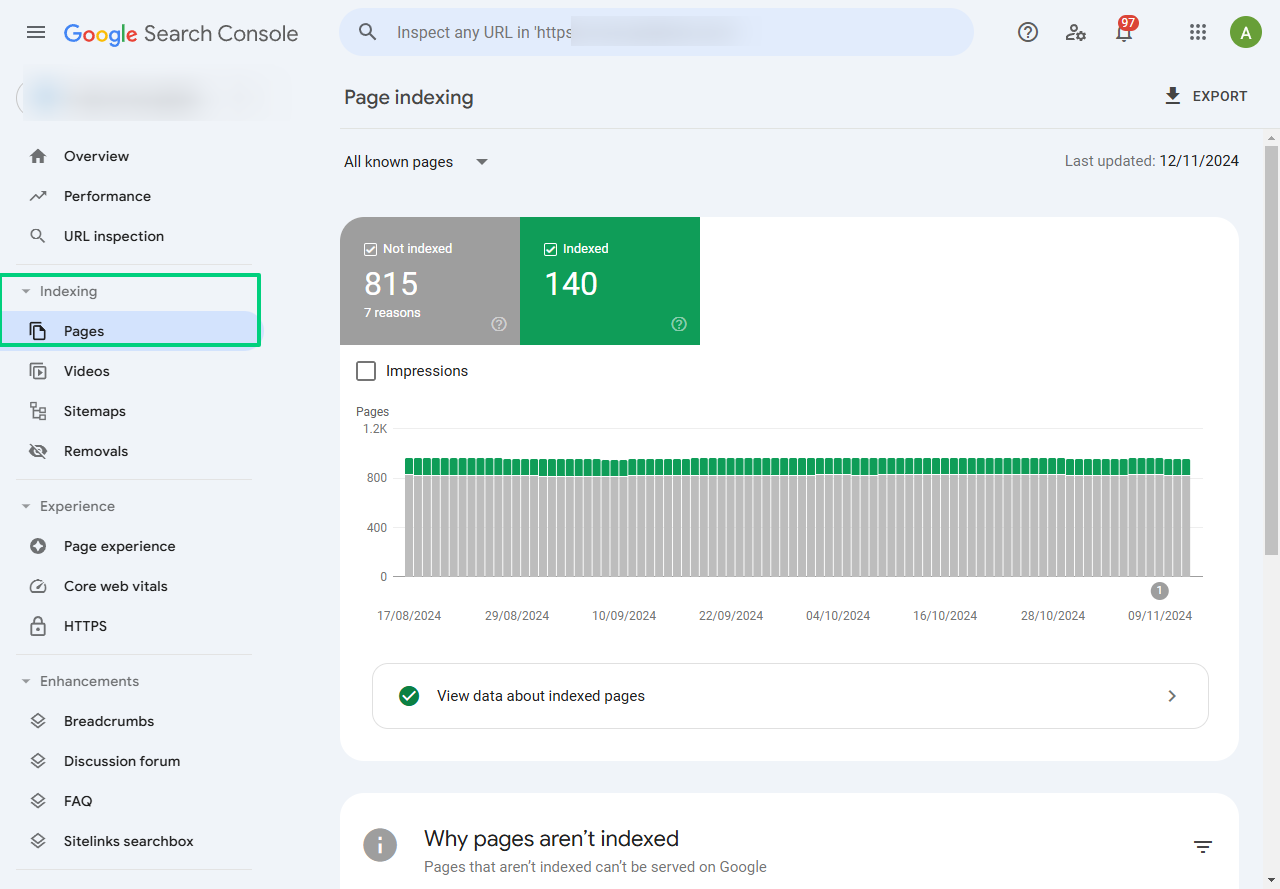Click the Core web vitals gauge icon
1280x889 pixels.
pos(38,586)
